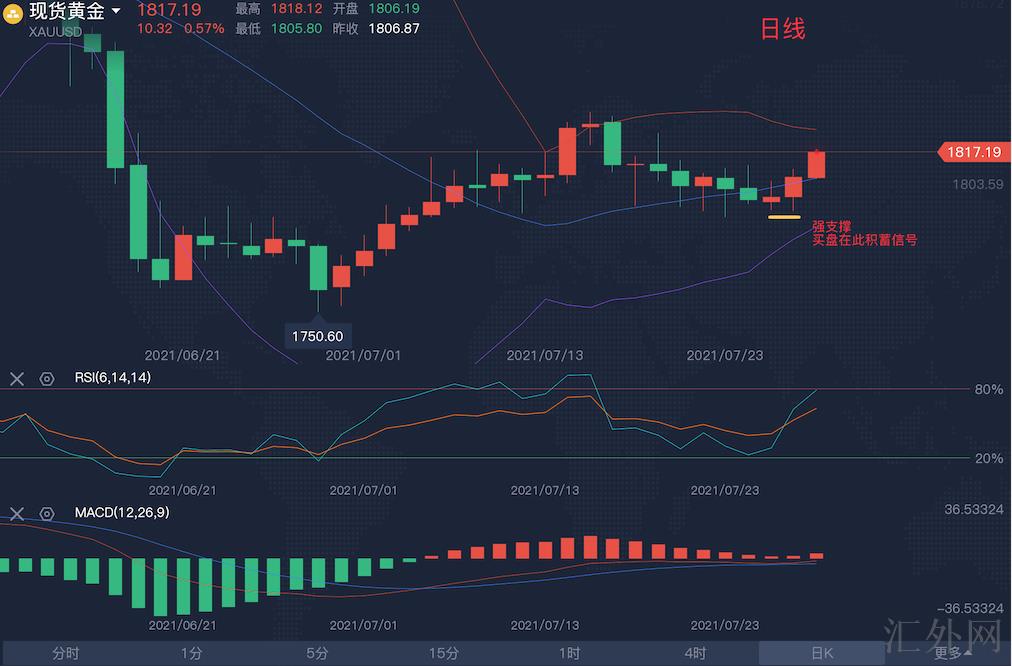Change chart to 4时 timeframe
The width and height of the screenshot is (1012, 666).
695,653
